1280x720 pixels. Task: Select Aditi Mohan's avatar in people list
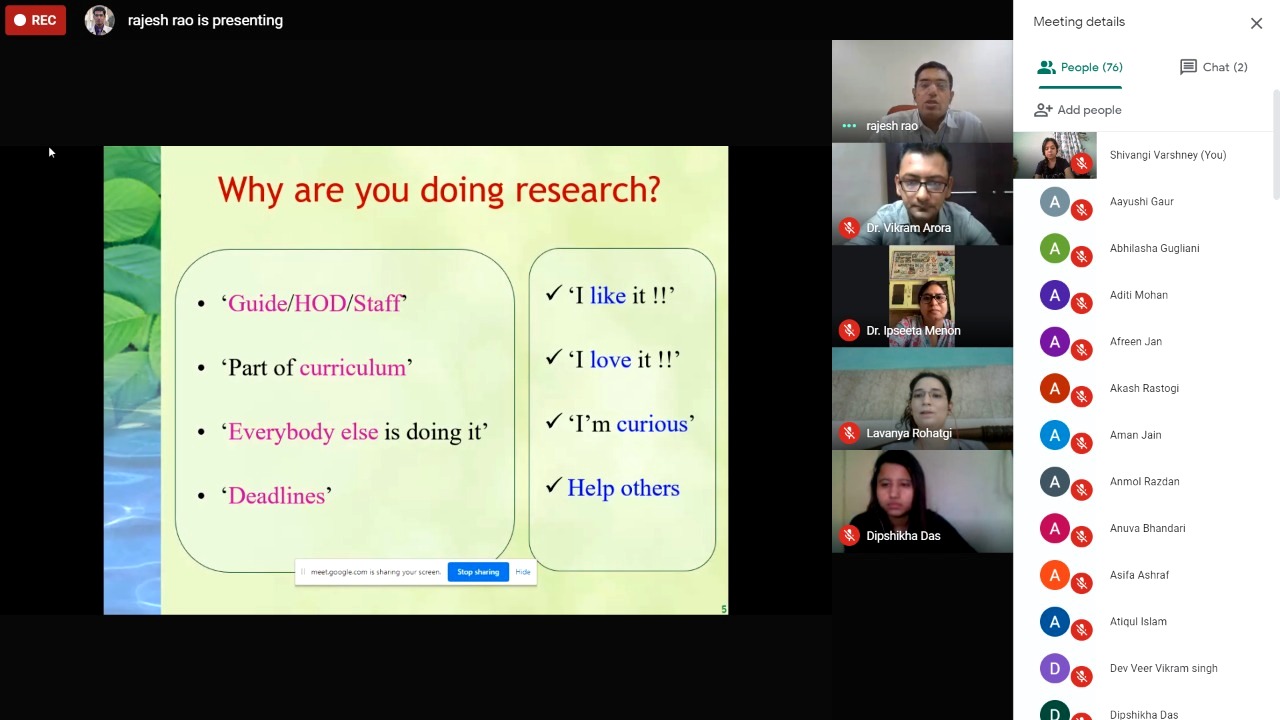(1054, 295)
